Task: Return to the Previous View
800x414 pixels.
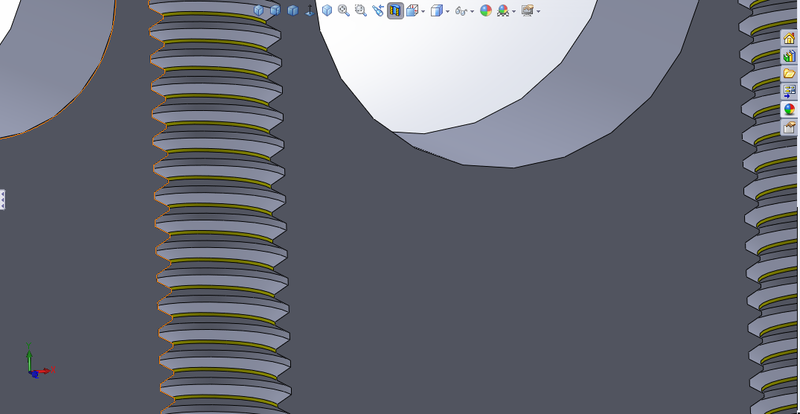Action: [x=378, y=10]
